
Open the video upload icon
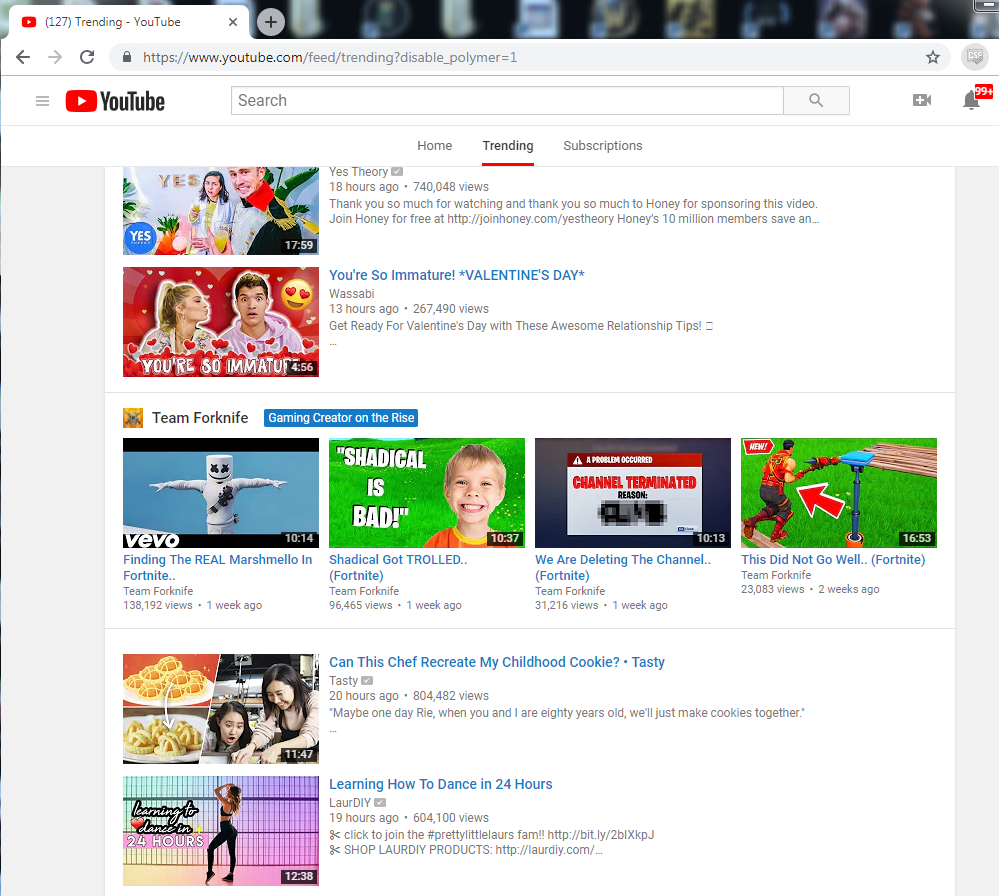tap(922, 100)
